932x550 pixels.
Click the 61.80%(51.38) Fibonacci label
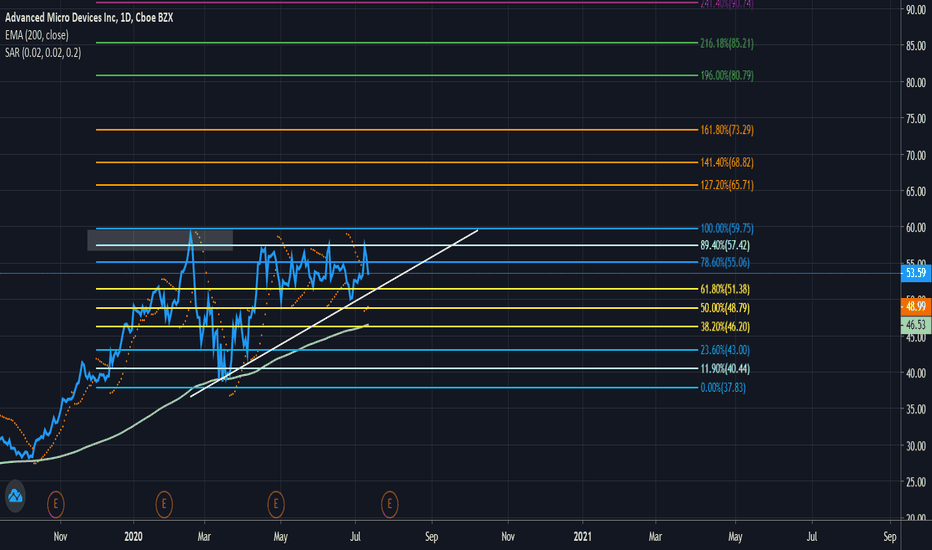tap(725, 289)
